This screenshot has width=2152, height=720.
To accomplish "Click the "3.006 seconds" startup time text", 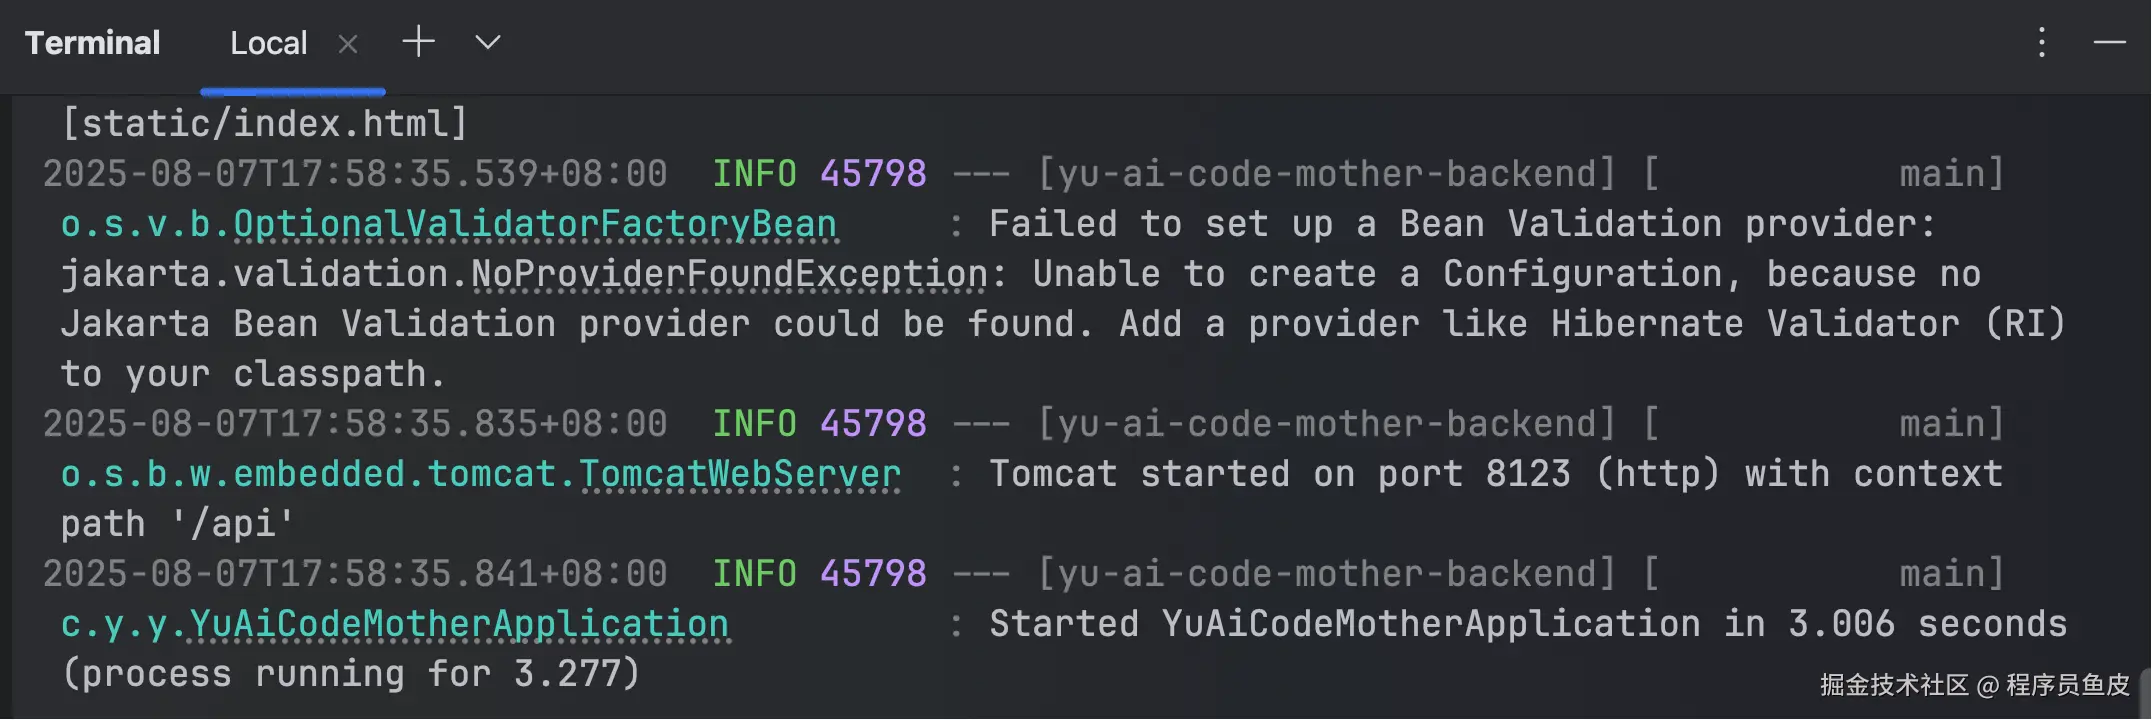I will click(x=1927, y=625).
